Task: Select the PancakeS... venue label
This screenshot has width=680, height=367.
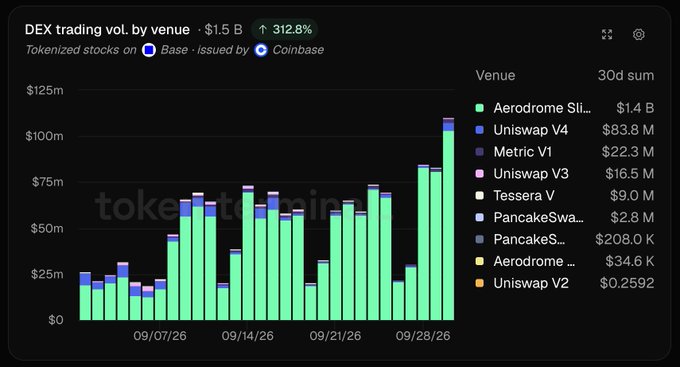Action: pyautogui.click(x=529, y=239)
